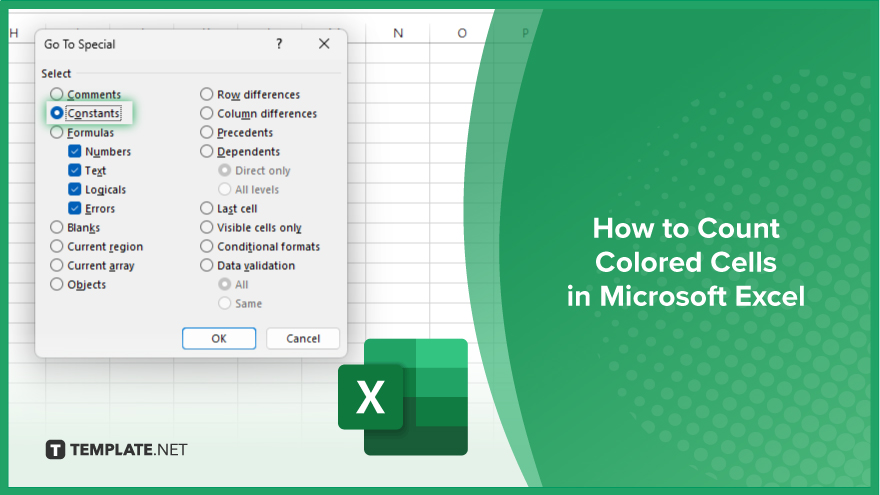The width and height of the screenshot is (880, 495).
Task: Uncheck the Text checkbox
Action: (x=75, y=170)
